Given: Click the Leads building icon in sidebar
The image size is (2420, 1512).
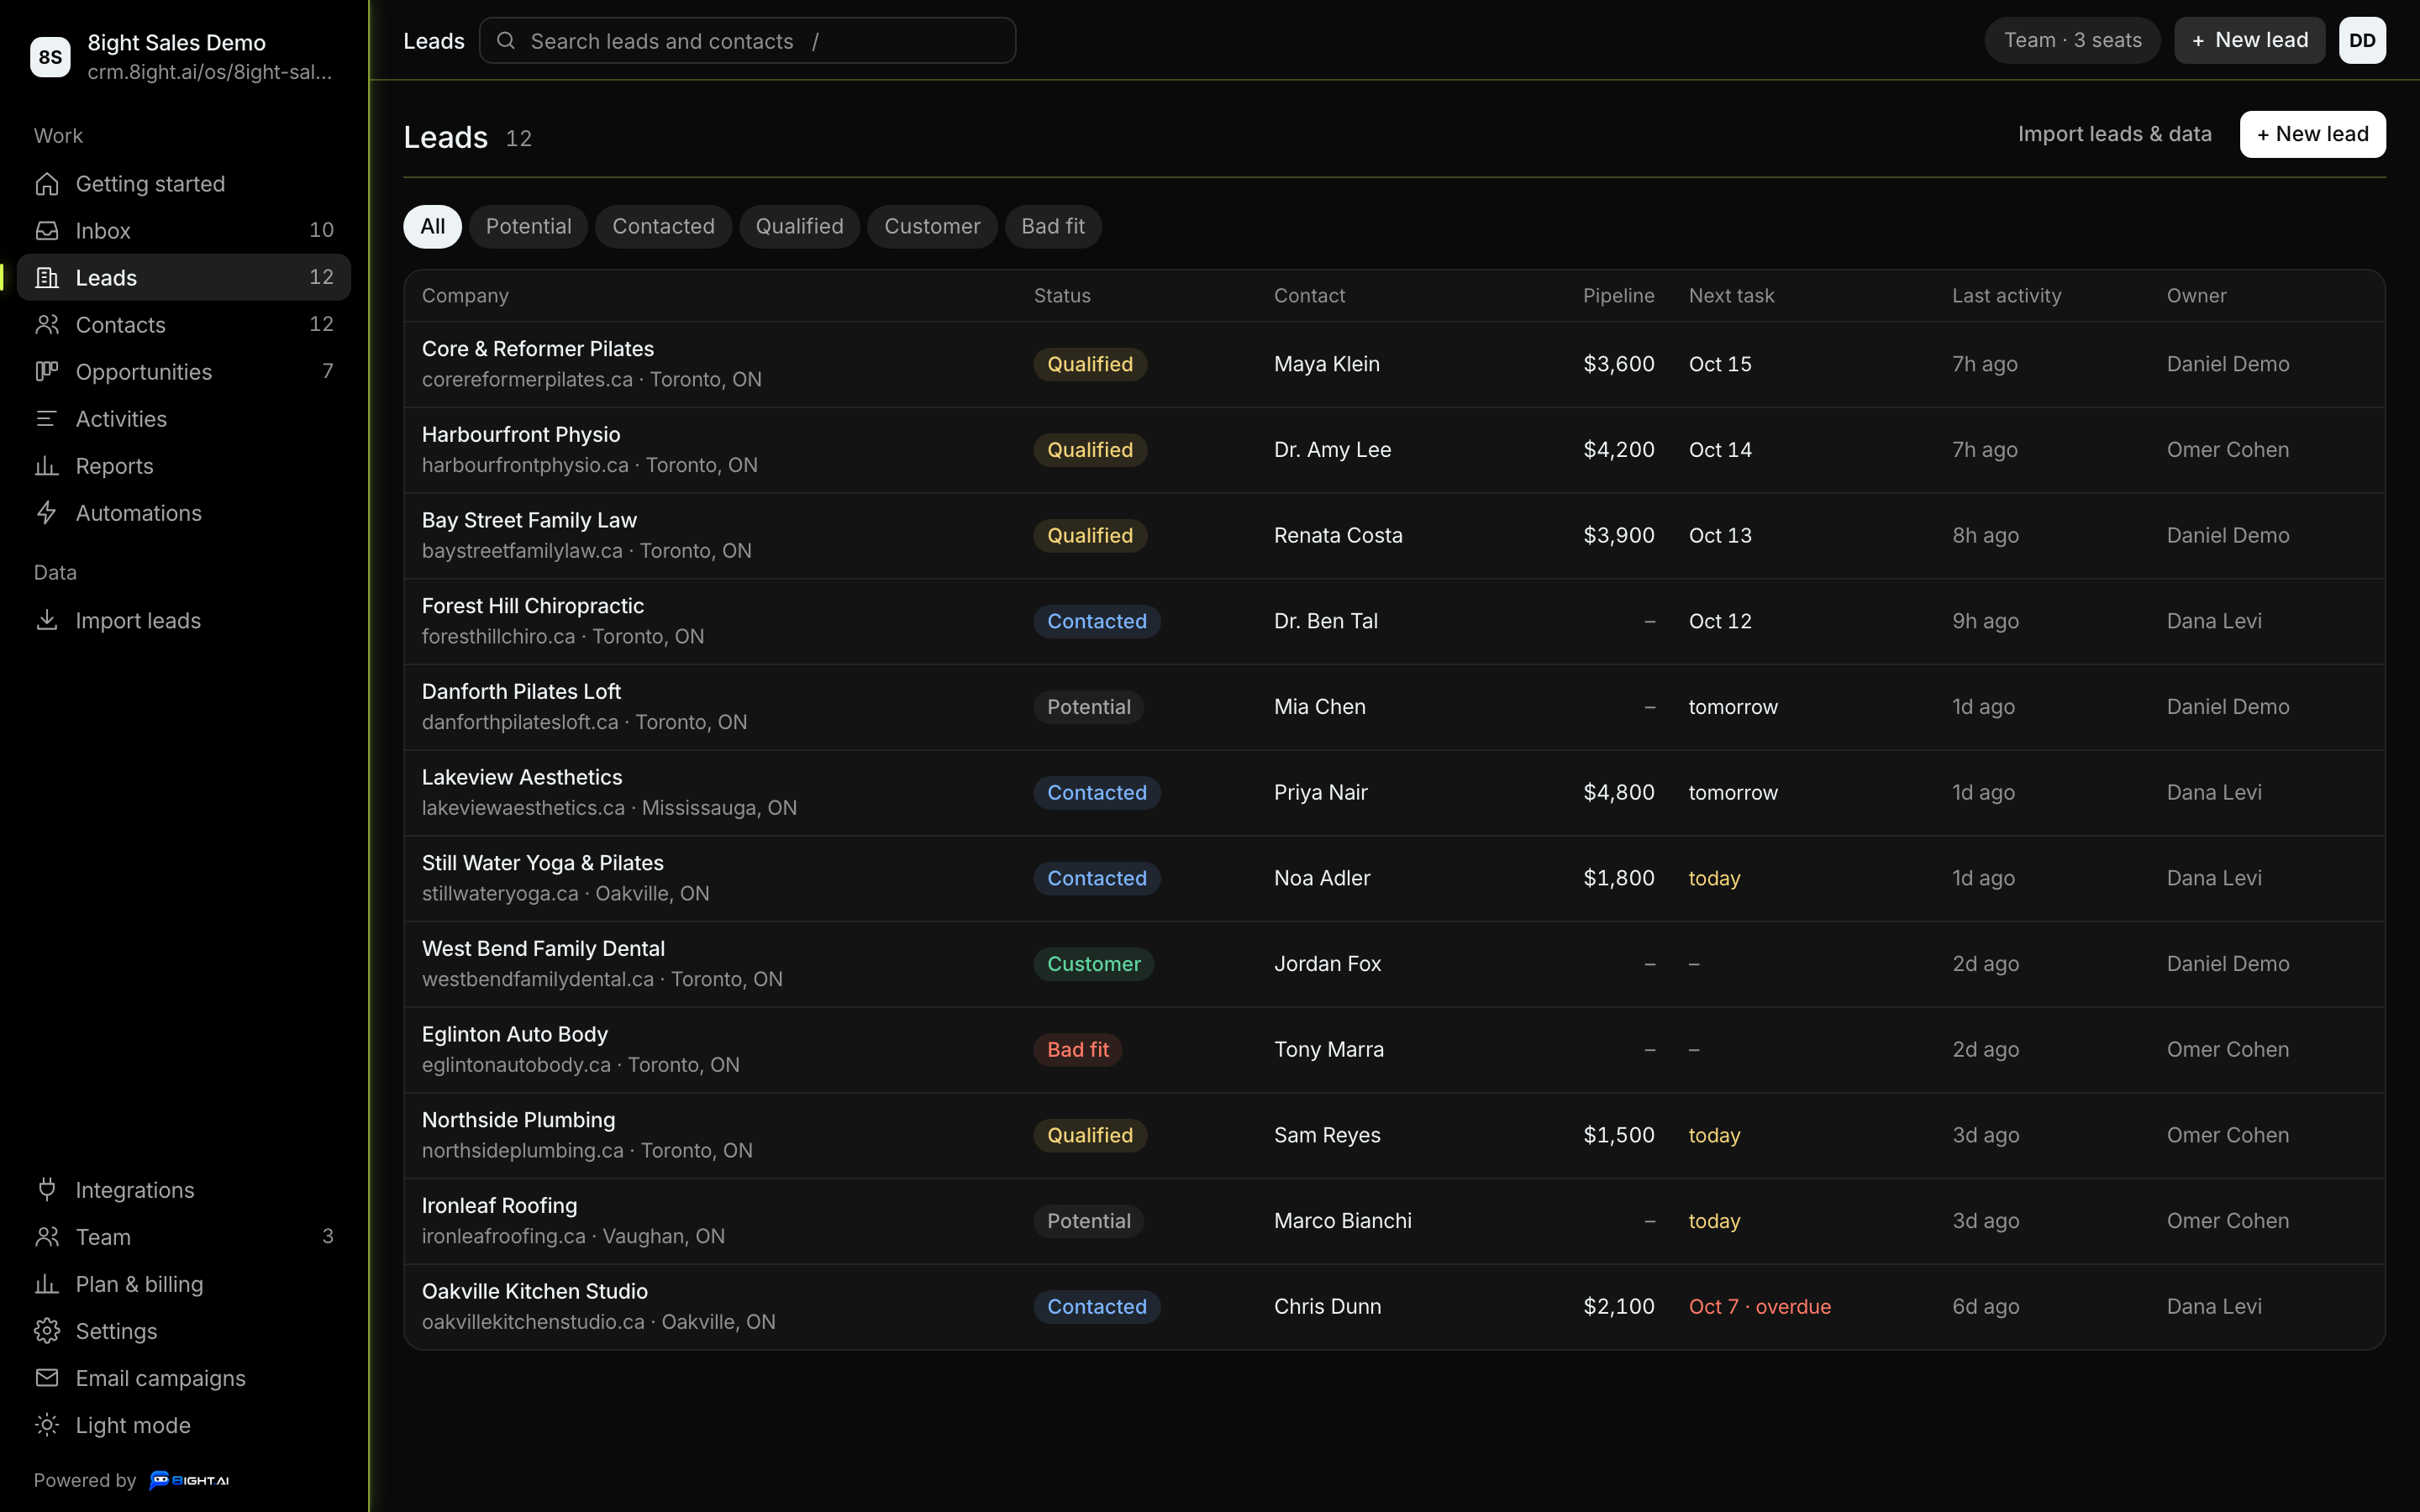Looking at the screenshot, I should [x=47, y=278].
